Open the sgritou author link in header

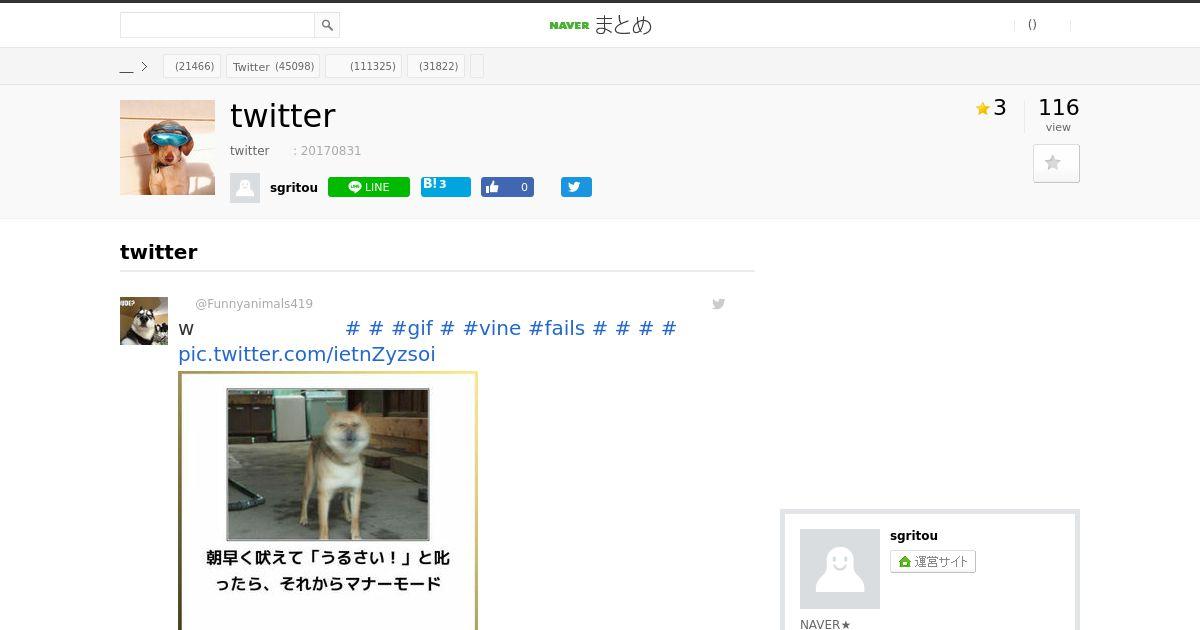click(294, 188)
